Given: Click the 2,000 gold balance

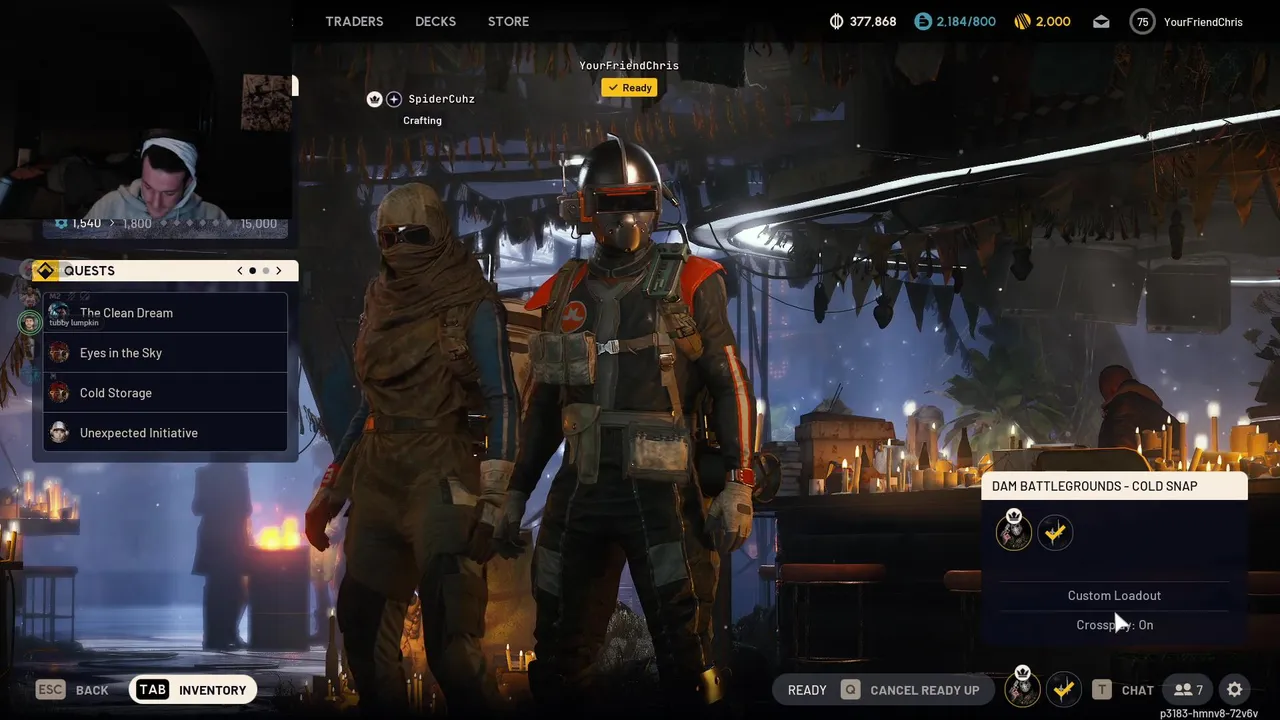Looking at the screenshot, I should click(1053, 21).
